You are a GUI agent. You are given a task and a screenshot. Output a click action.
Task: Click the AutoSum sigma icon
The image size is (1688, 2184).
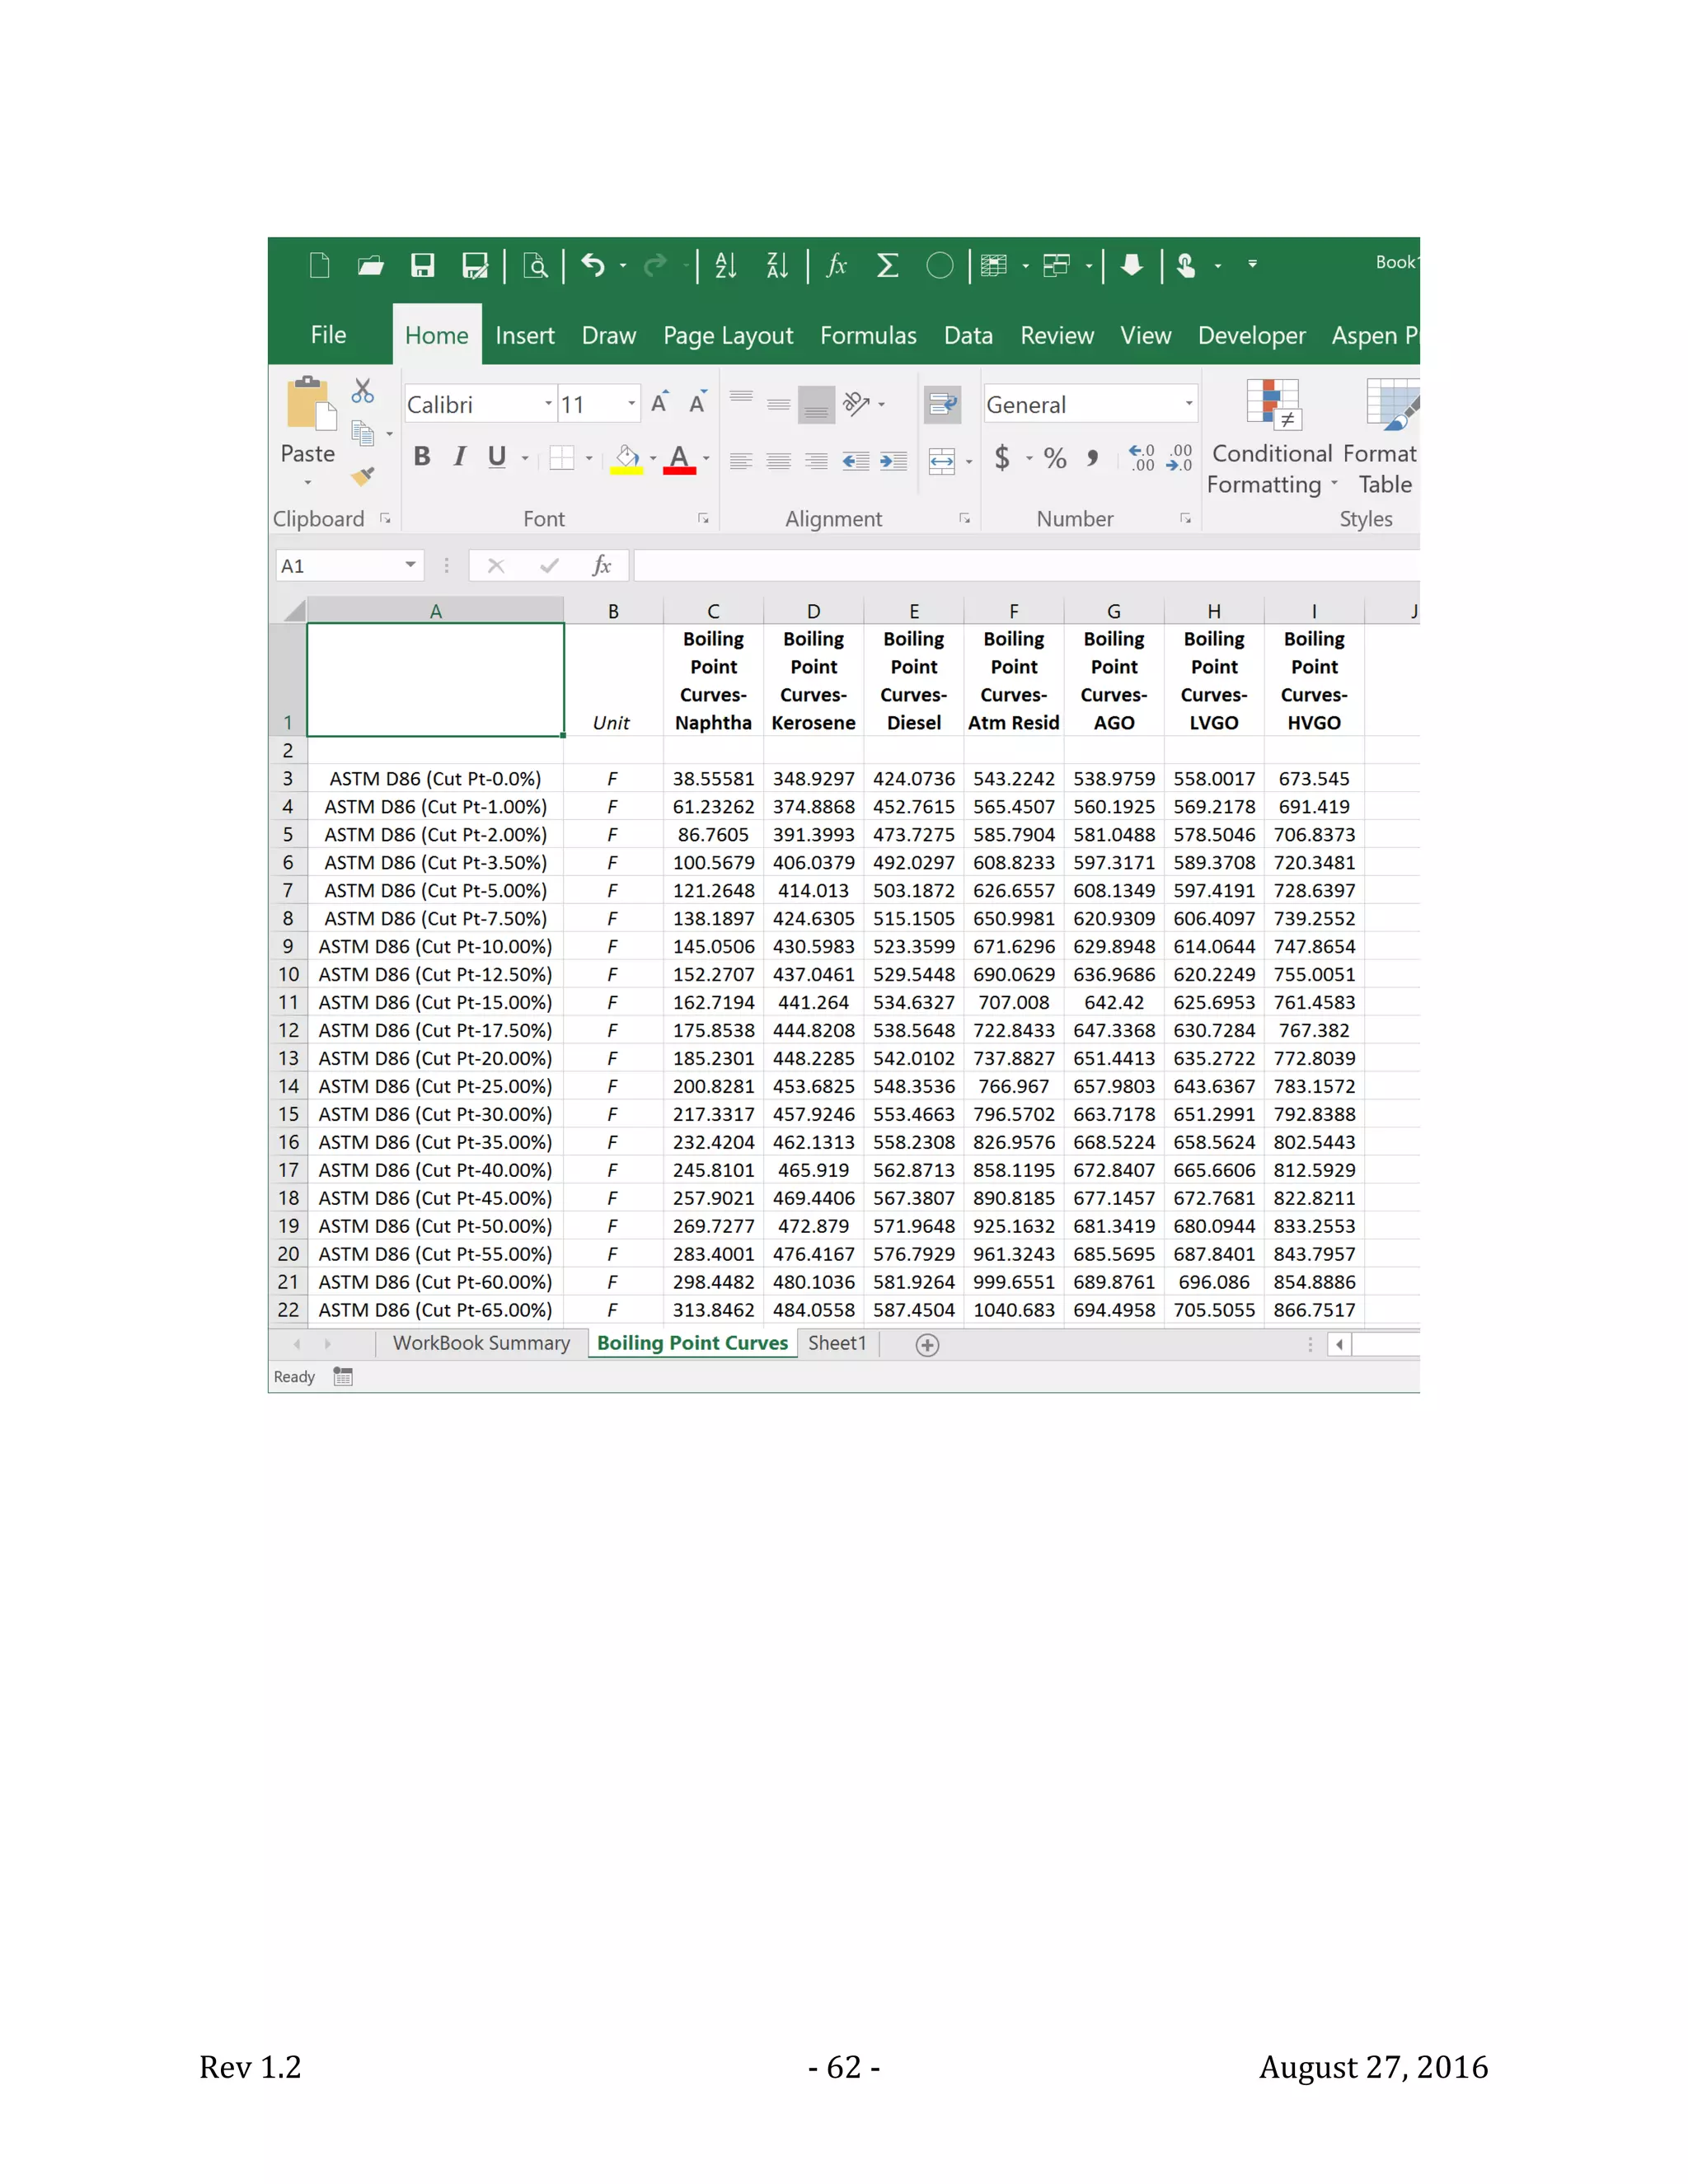[887, 266]
